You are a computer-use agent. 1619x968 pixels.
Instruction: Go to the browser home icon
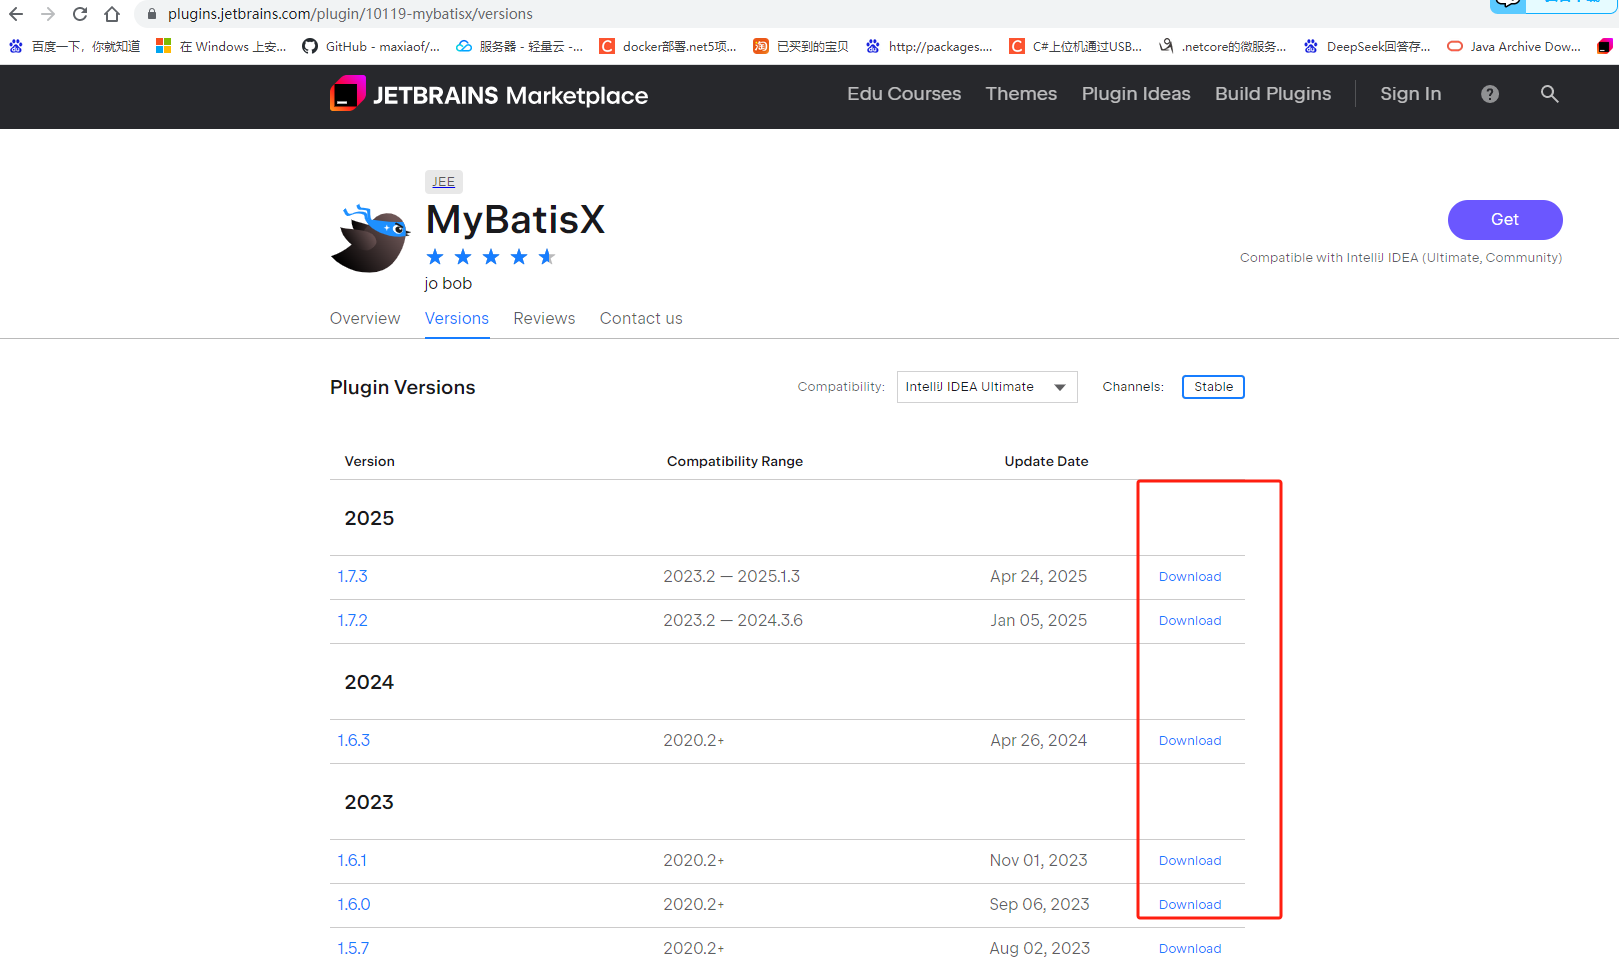112,14
